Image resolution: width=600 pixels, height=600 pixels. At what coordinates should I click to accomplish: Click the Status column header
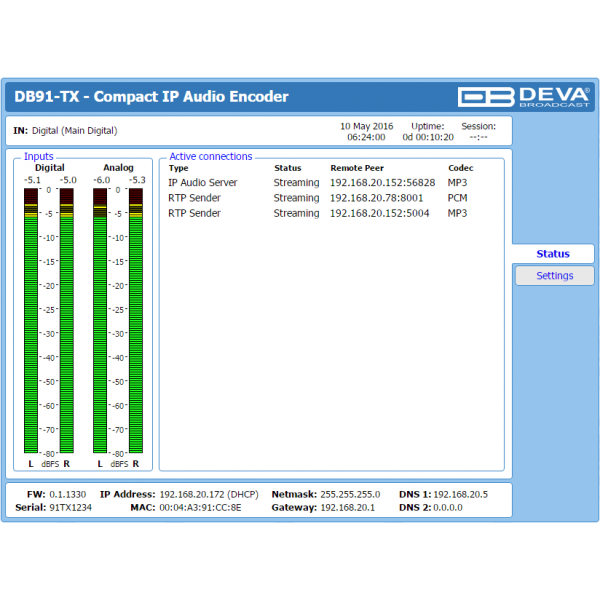point(288,168)
